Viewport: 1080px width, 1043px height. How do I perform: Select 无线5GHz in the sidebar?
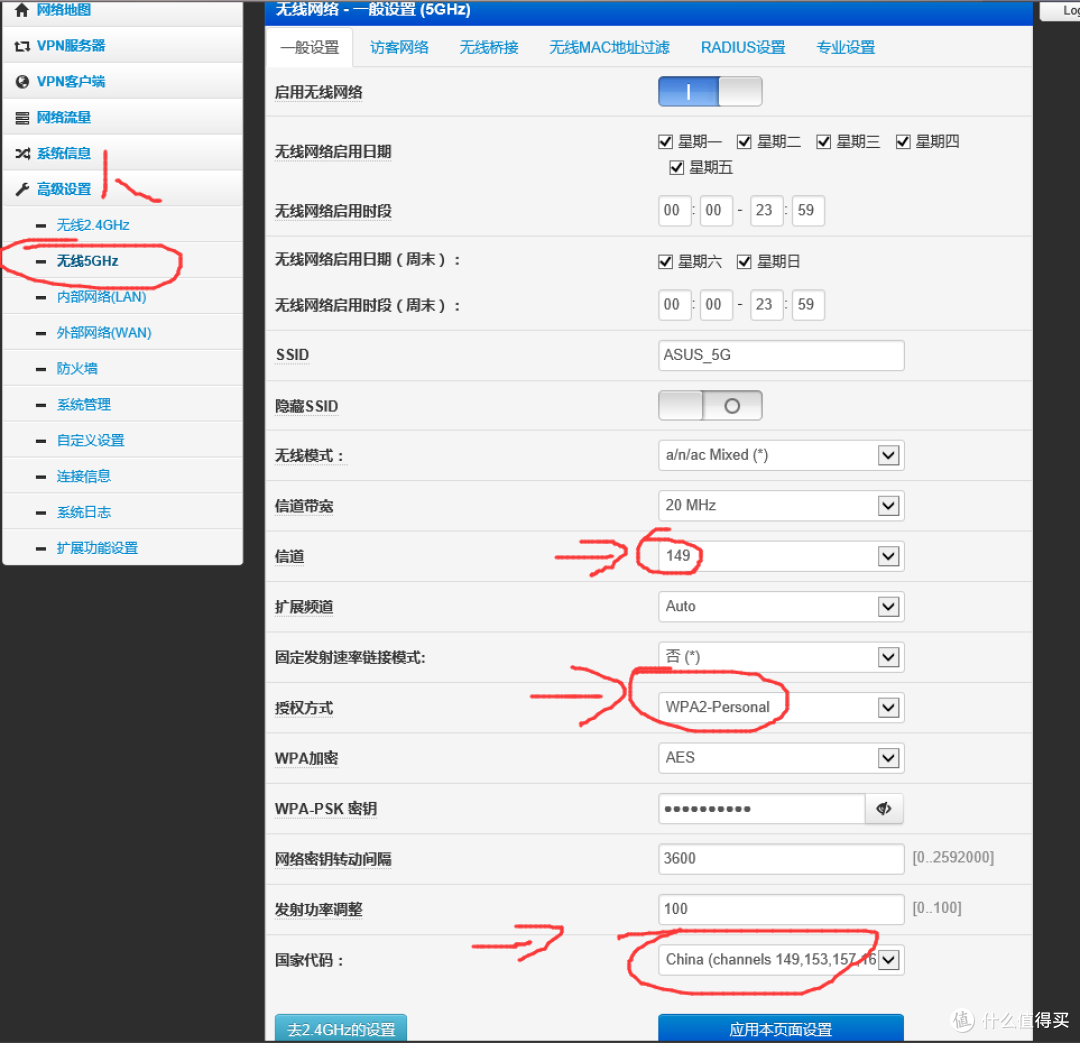pyautogui.click(x=87, y=261)
